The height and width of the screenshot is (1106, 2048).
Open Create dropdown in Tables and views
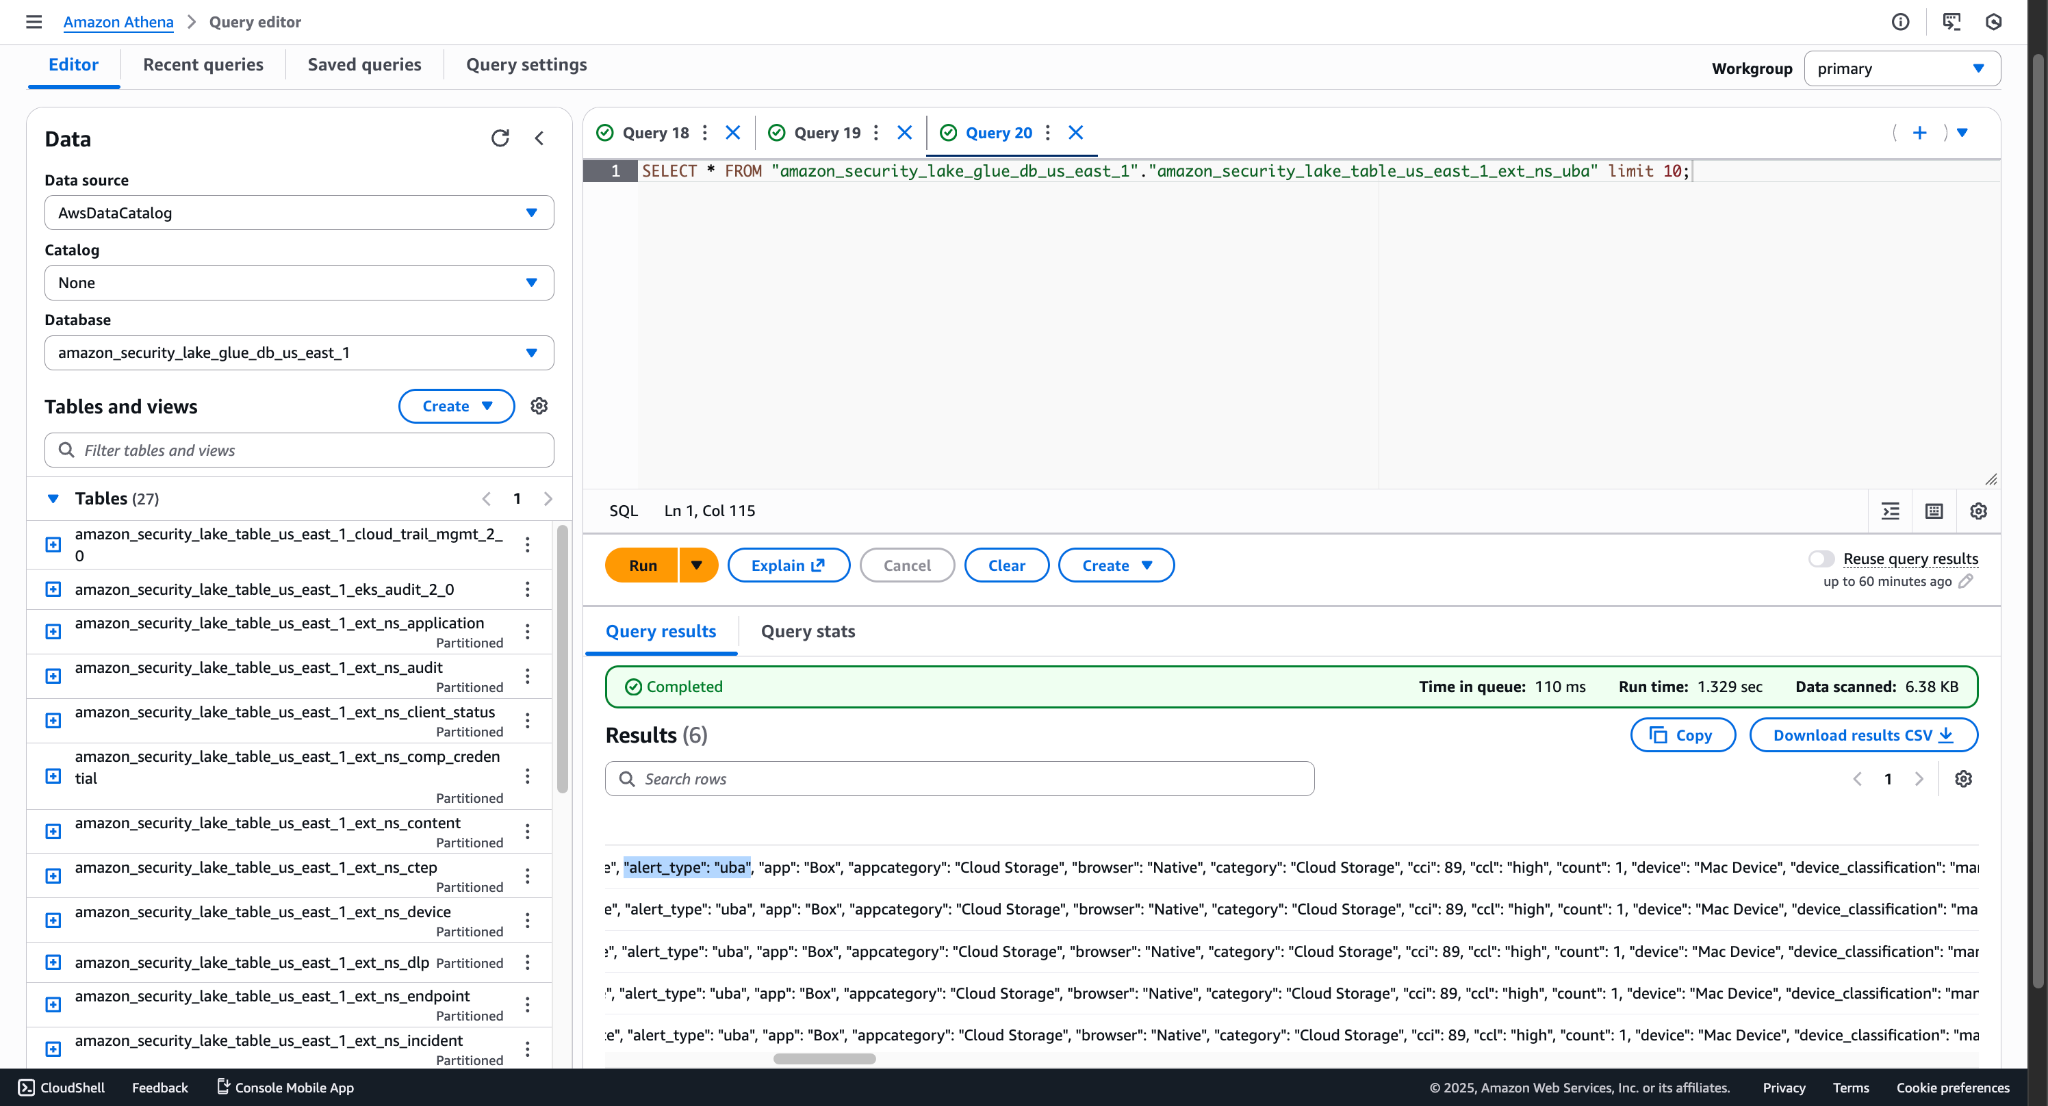(x=457, y=406)
